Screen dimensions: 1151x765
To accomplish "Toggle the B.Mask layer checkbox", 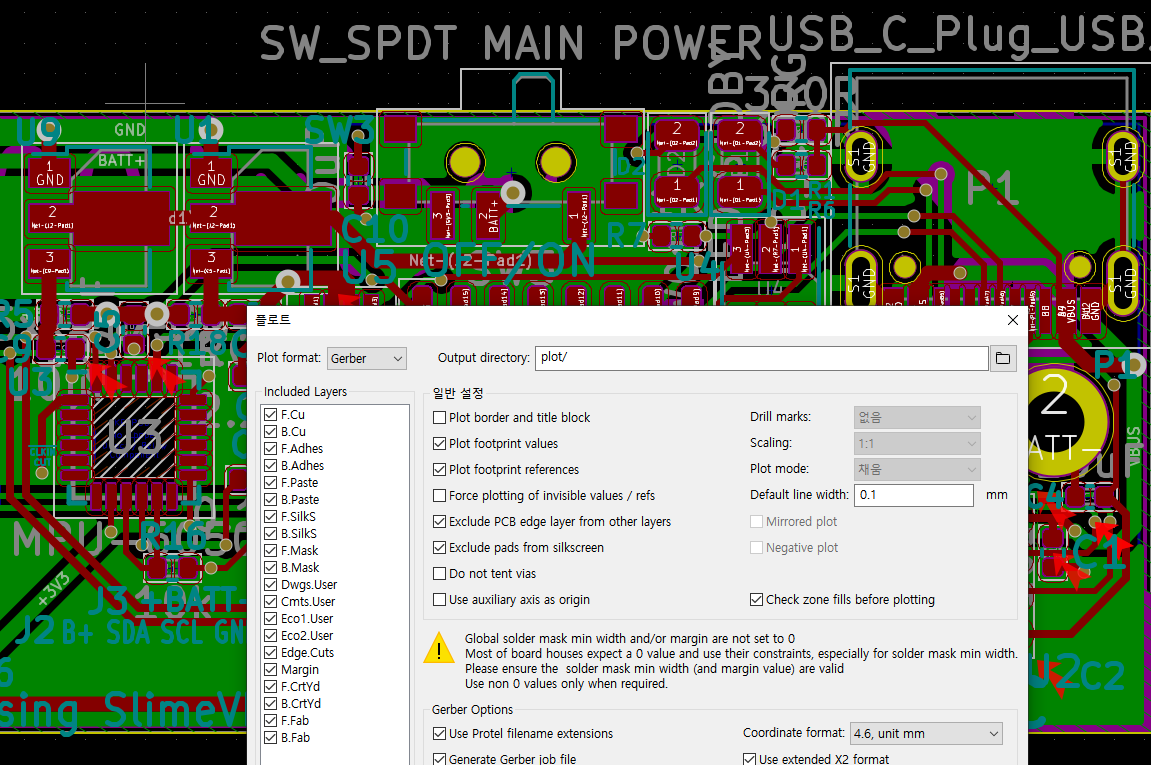I will [x=270, y=568].
